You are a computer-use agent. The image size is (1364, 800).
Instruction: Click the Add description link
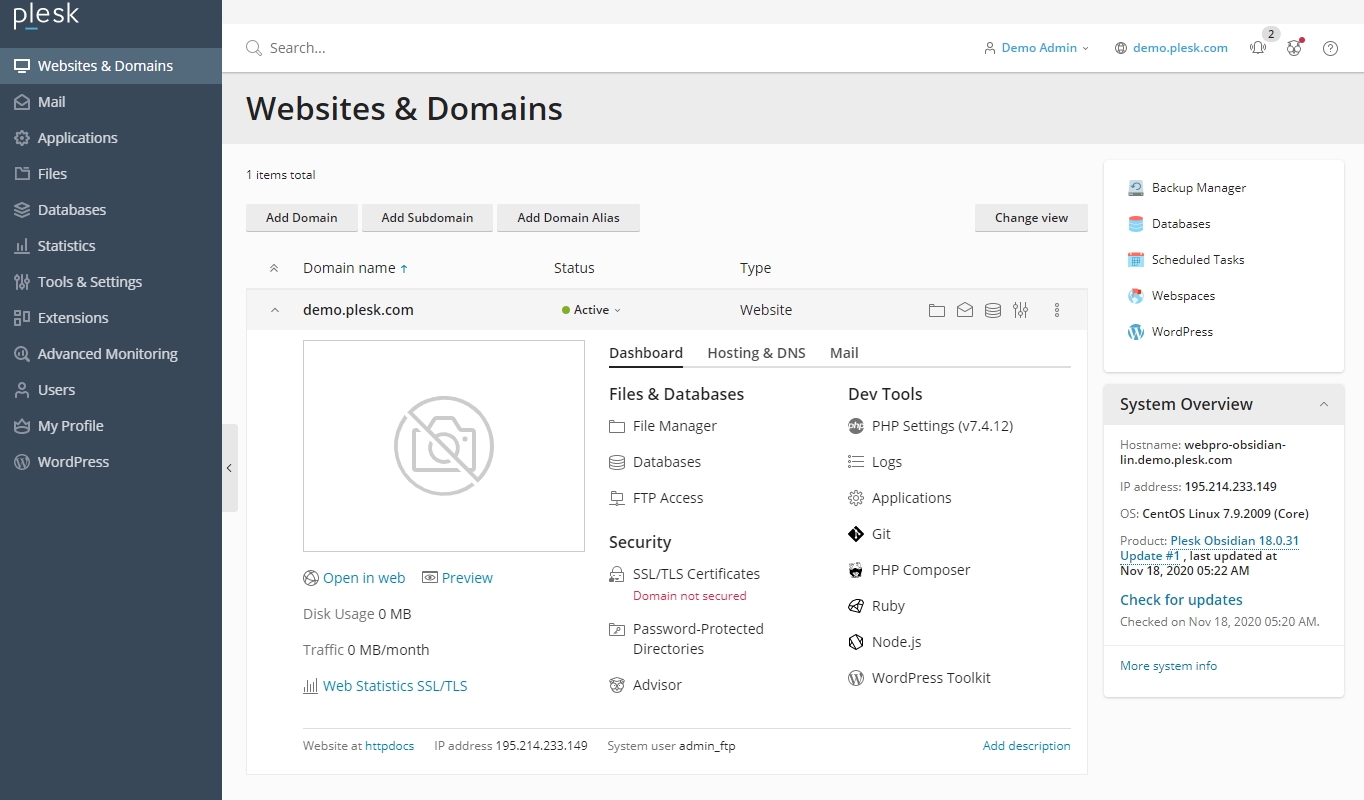coord(1026,746)
